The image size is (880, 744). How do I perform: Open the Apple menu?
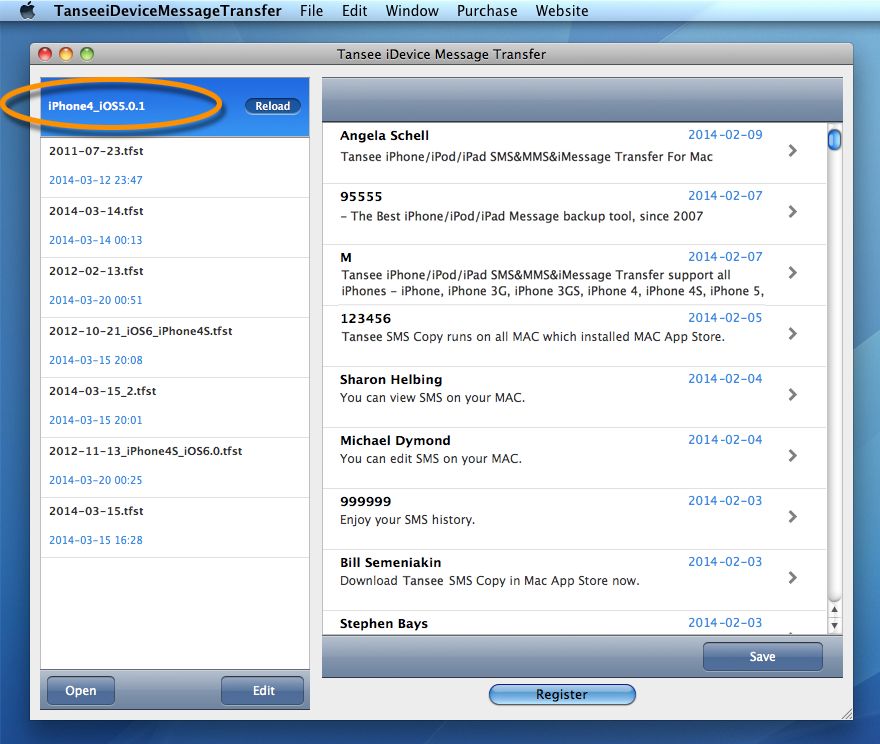point(28,11)
